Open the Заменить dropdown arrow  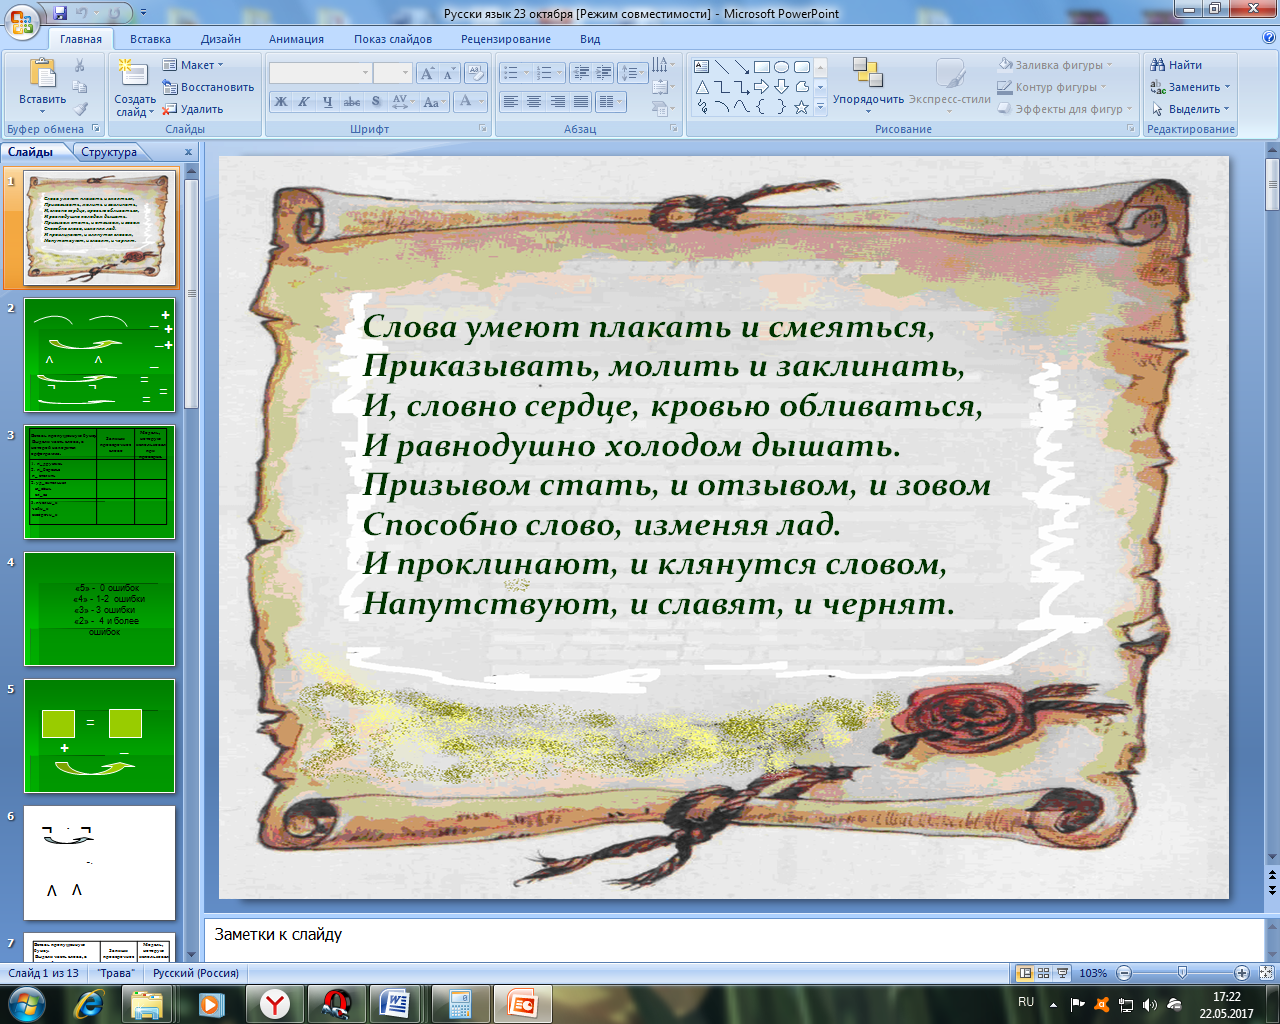point(1227,87)
